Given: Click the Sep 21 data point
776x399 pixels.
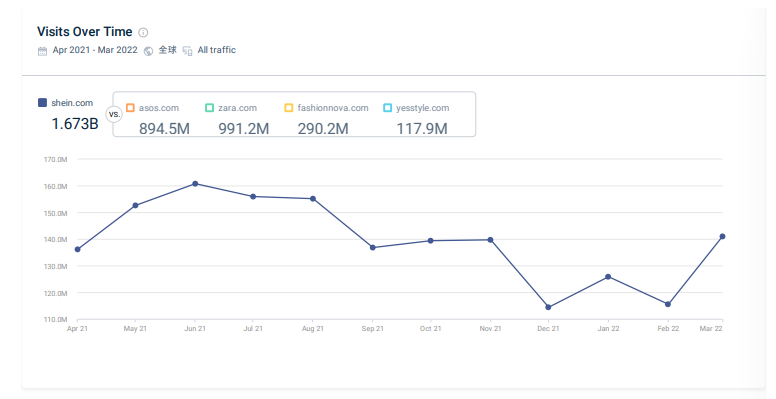Looking at the screenshot, I should (373, 248).
